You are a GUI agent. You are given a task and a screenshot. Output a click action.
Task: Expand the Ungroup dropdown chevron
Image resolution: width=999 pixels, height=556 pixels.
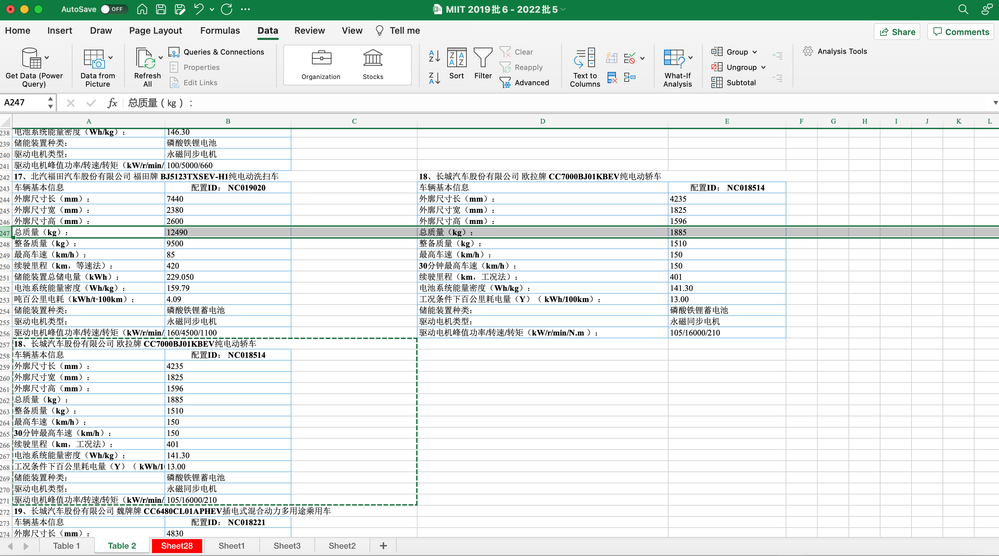[763, 68]
